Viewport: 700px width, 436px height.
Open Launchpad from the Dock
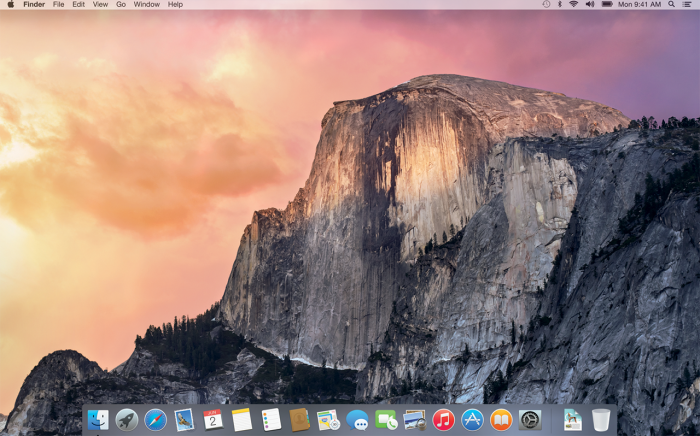(127, 420)
